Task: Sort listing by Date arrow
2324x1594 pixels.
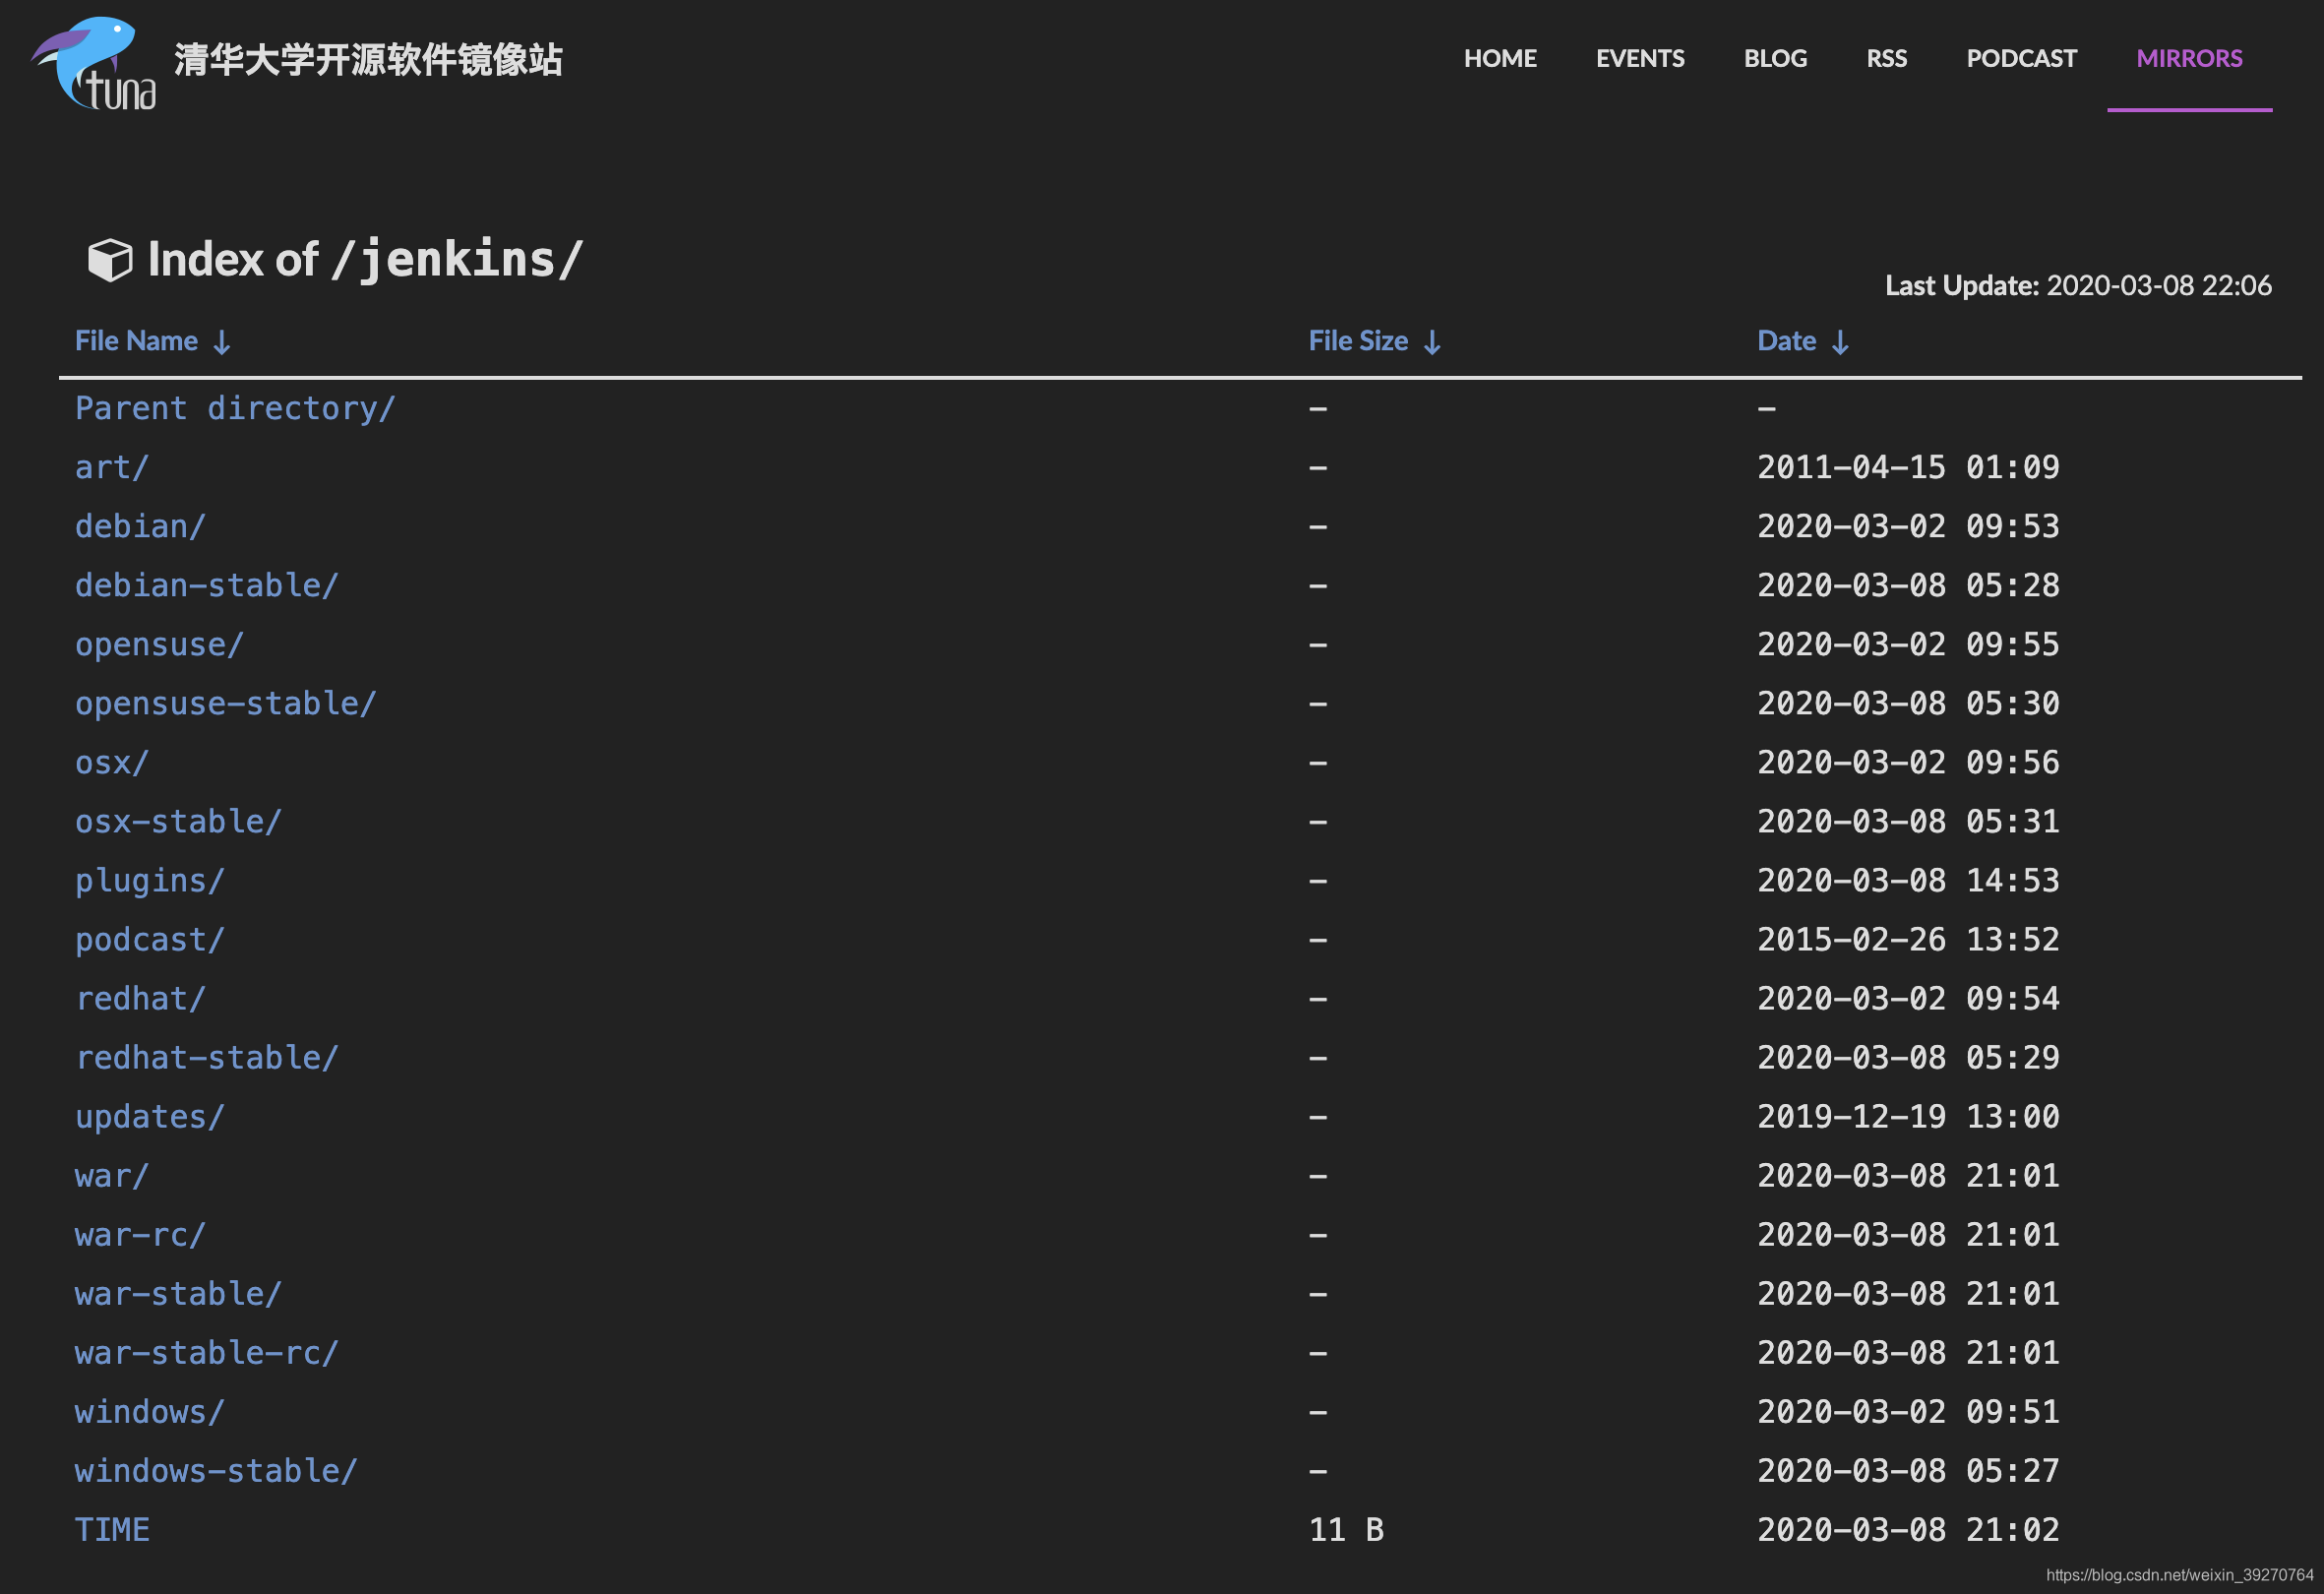Action: 1840,342
